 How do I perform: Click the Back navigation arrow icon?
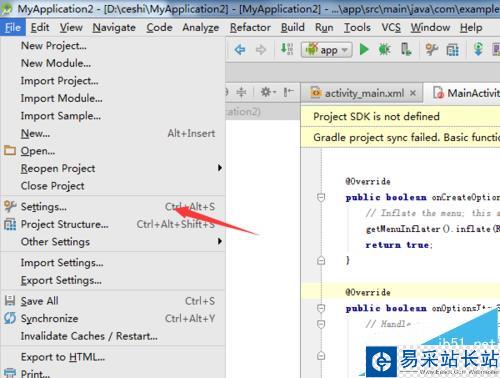tap(240, 50)
